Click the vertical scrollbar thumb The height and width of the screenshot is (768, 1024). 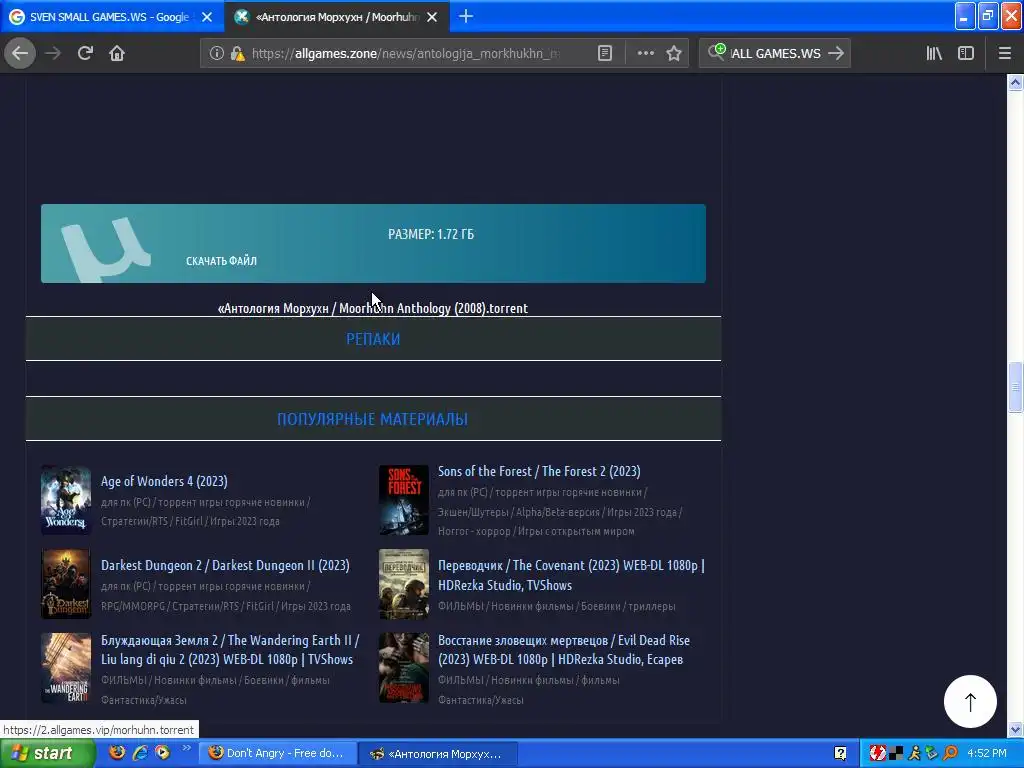(1015, 387)
